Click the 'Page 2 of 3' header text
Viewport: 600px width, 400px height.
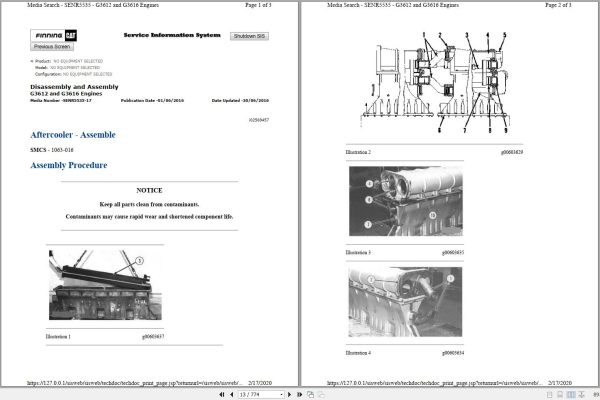[x=558, y=5]
